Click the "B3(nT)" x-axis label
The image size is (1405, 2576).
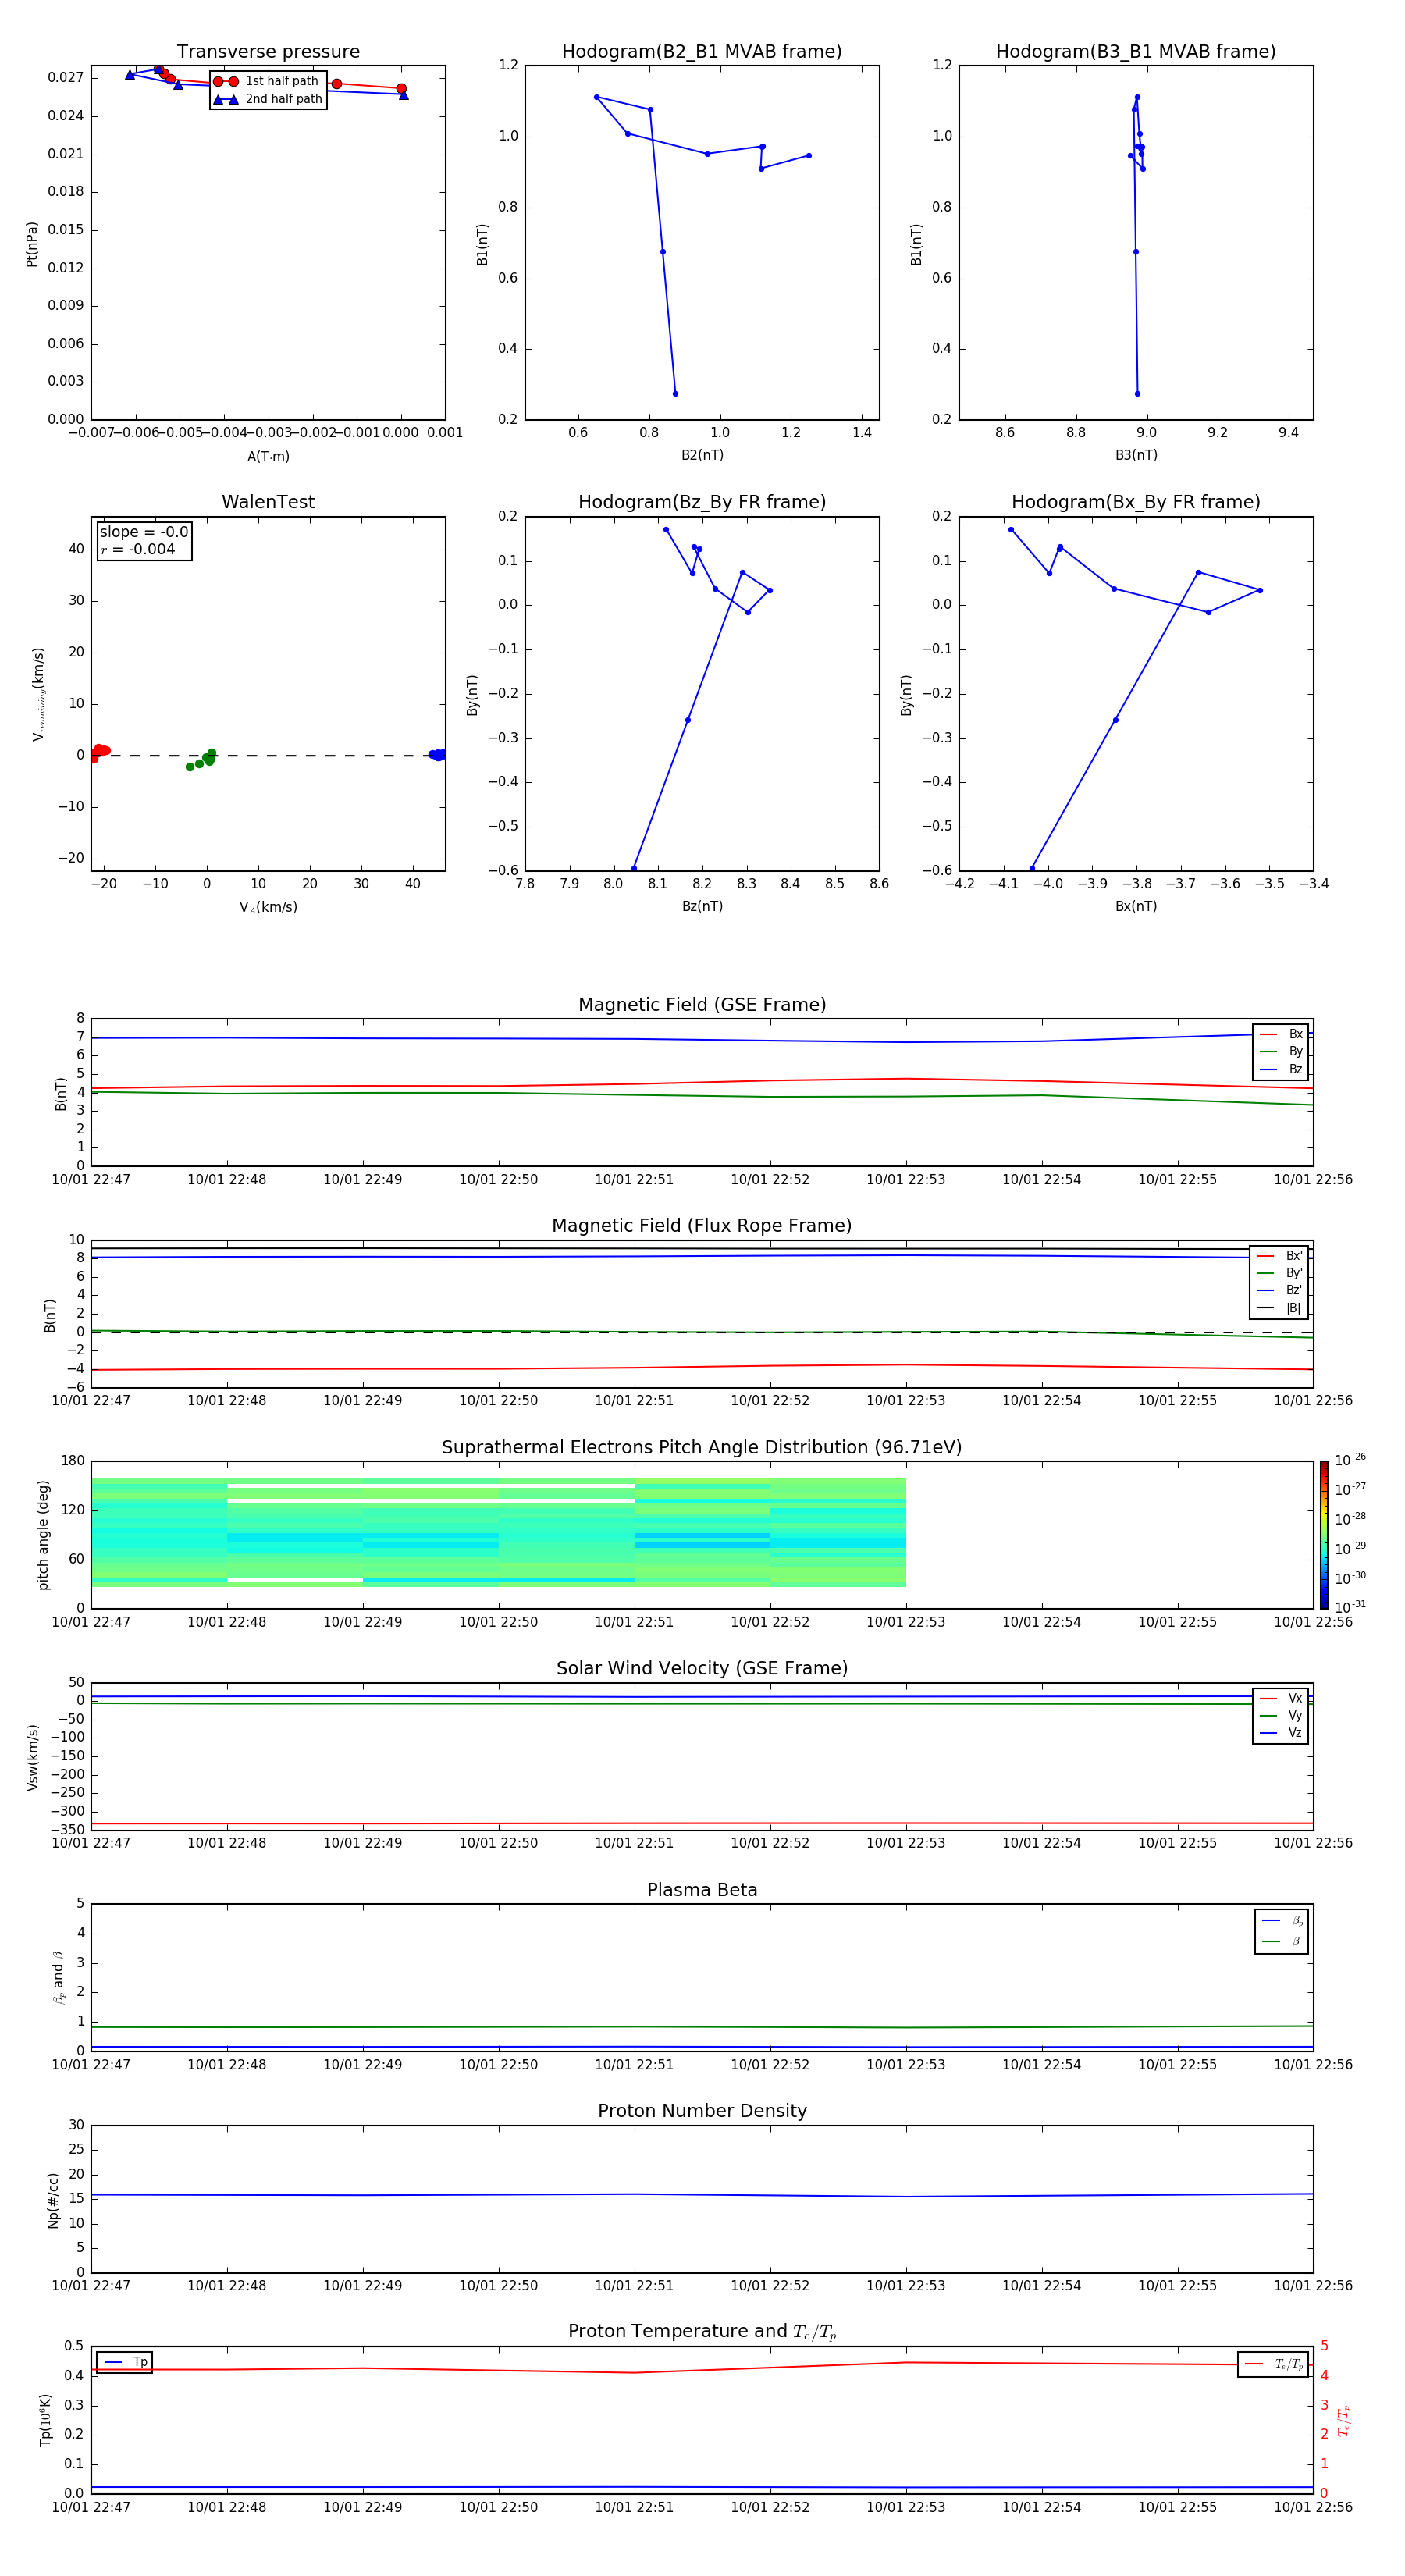pos(1136,455)
